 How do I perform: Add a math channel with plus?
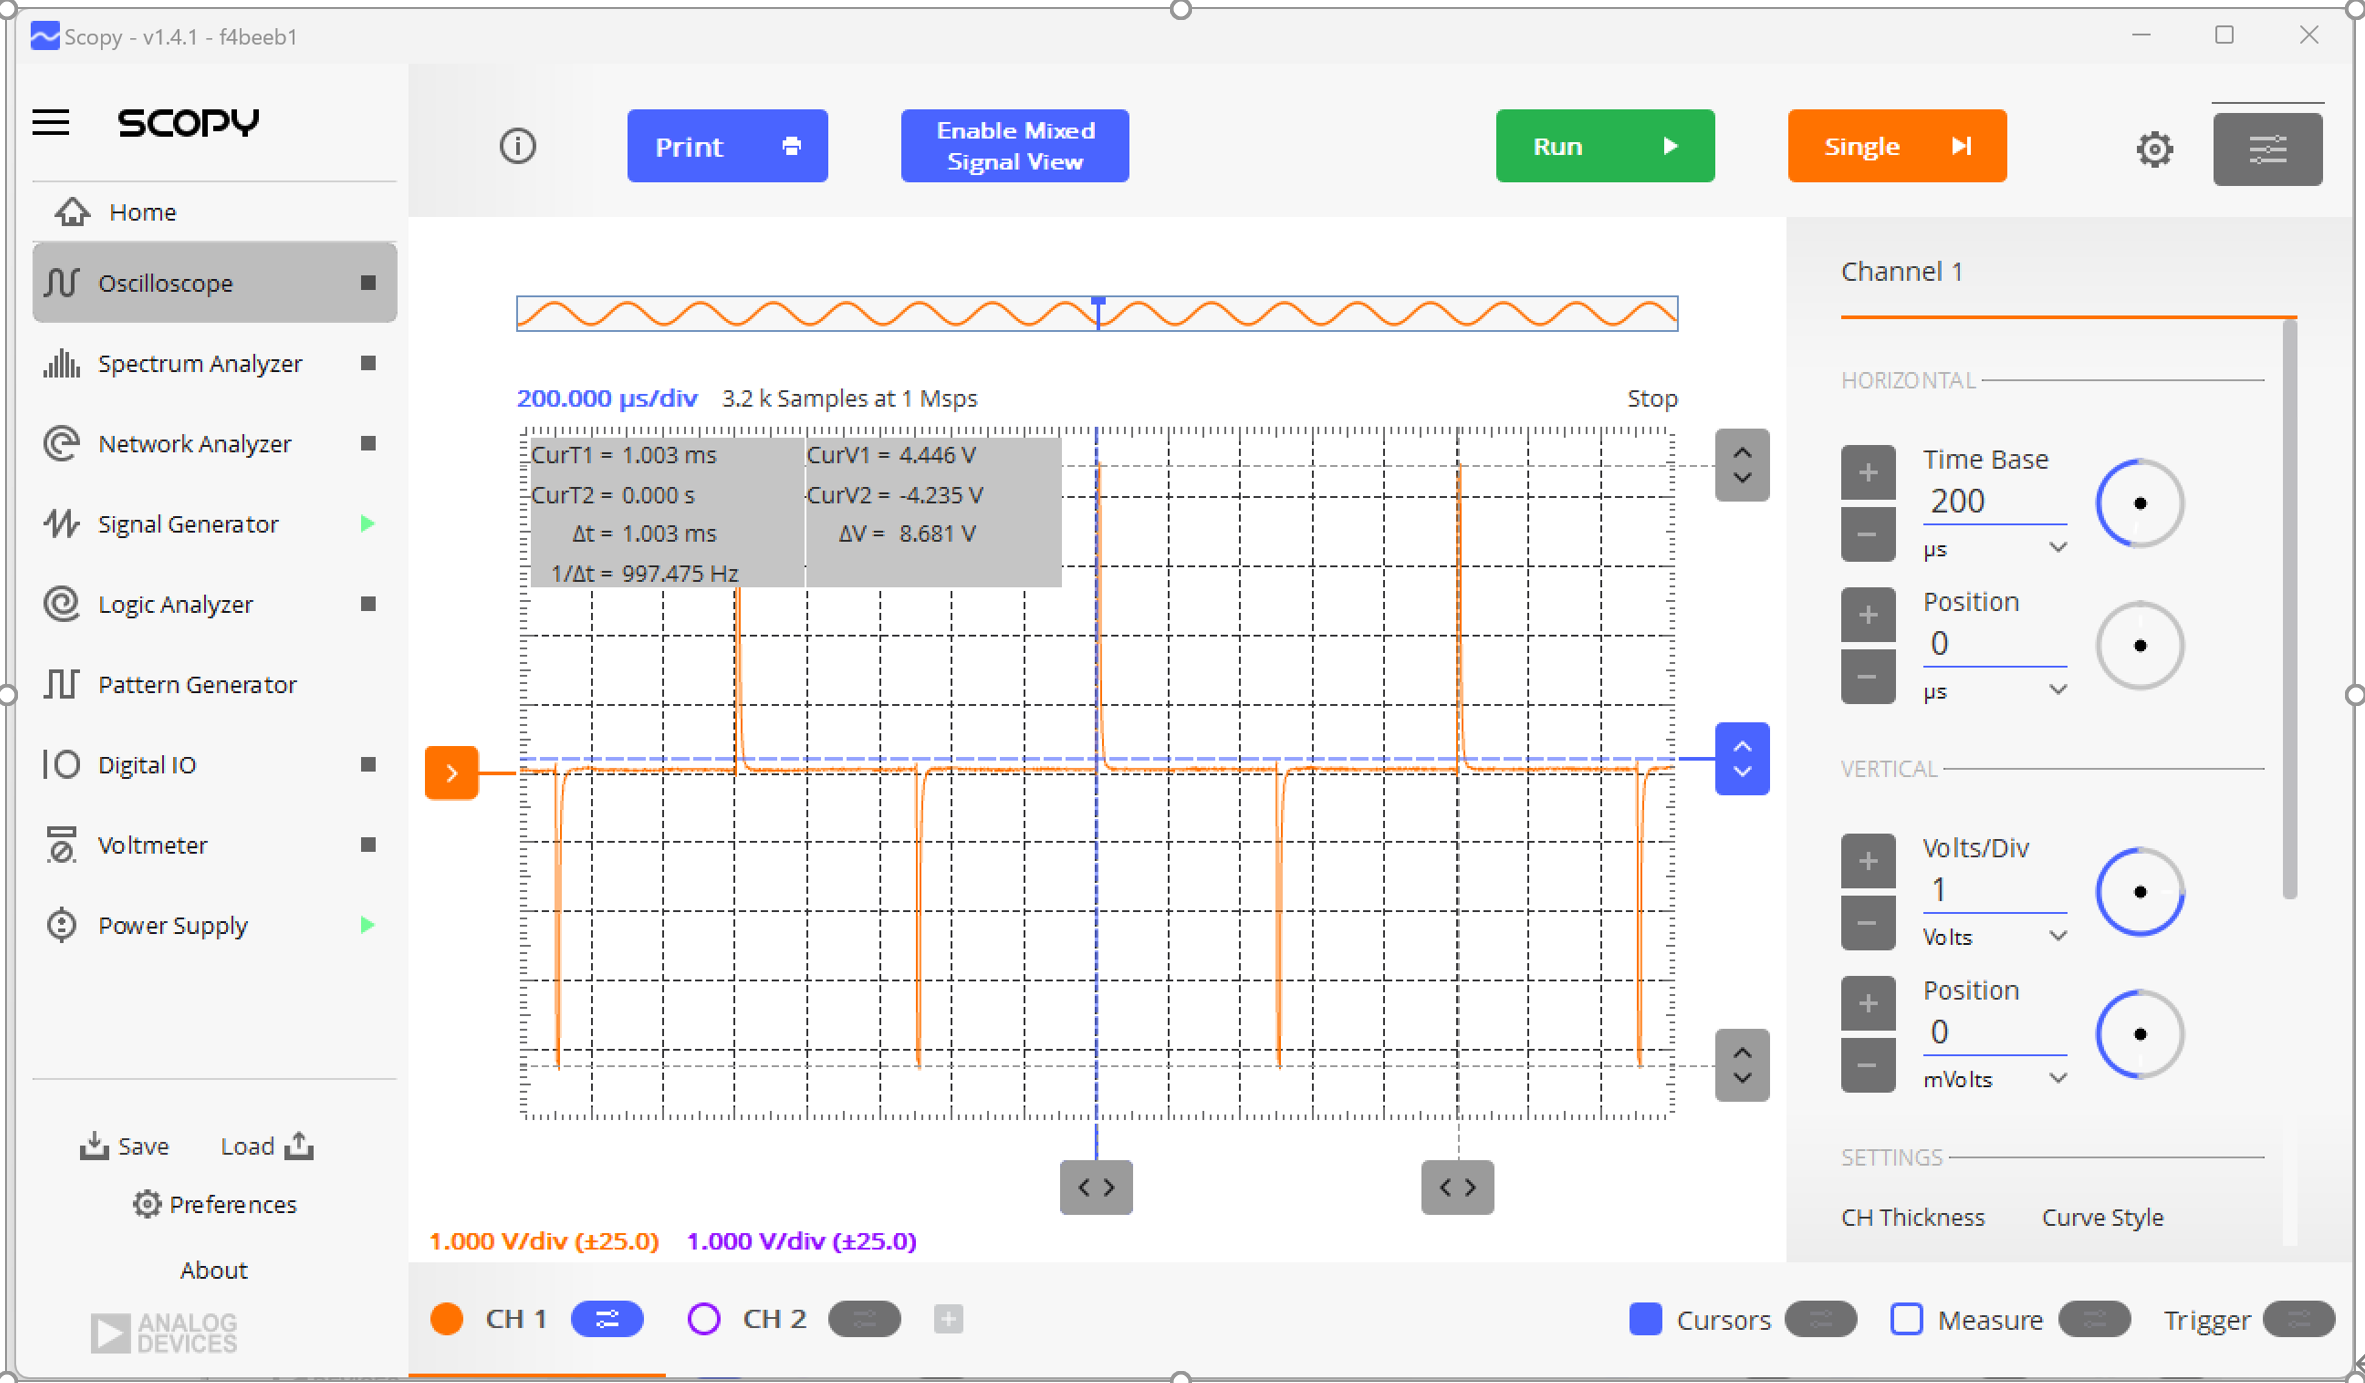pyautogui.click(x=948, y=1319)
